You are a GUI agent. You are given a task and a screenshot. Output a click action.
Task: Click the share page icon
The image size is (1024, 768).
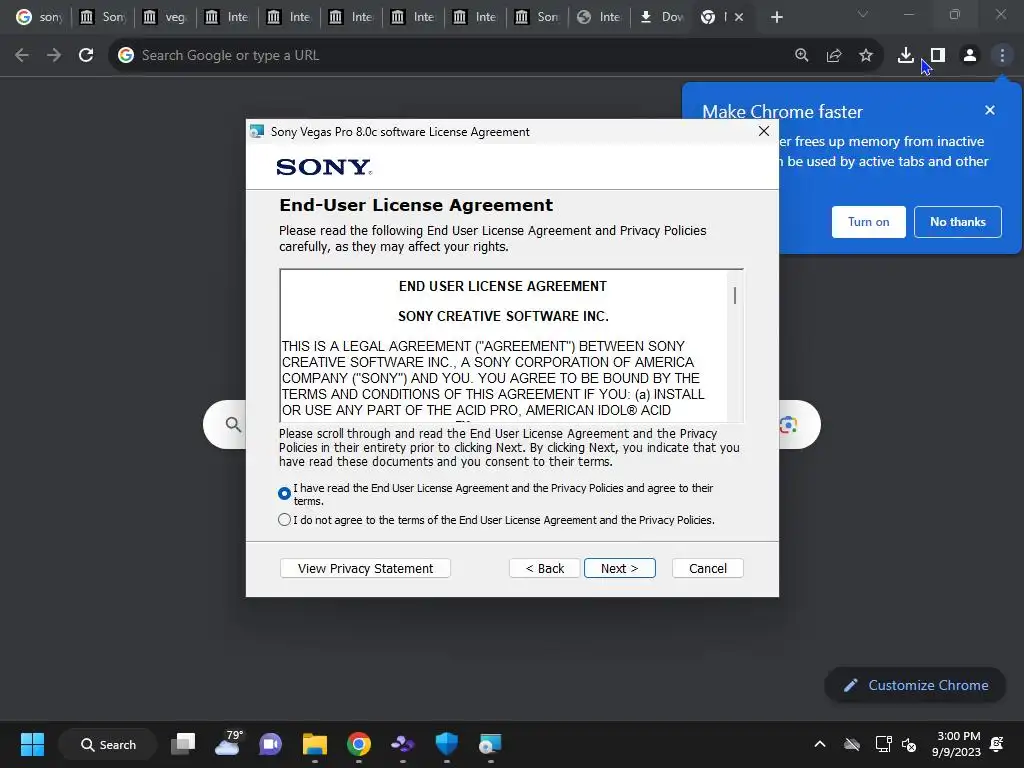click(x=834, y=56)
